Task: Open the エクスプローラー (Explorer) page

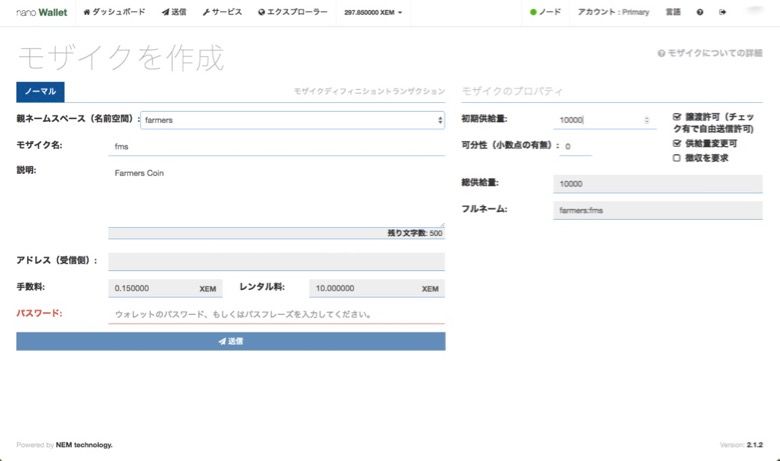Action: [x=292, y=12]
